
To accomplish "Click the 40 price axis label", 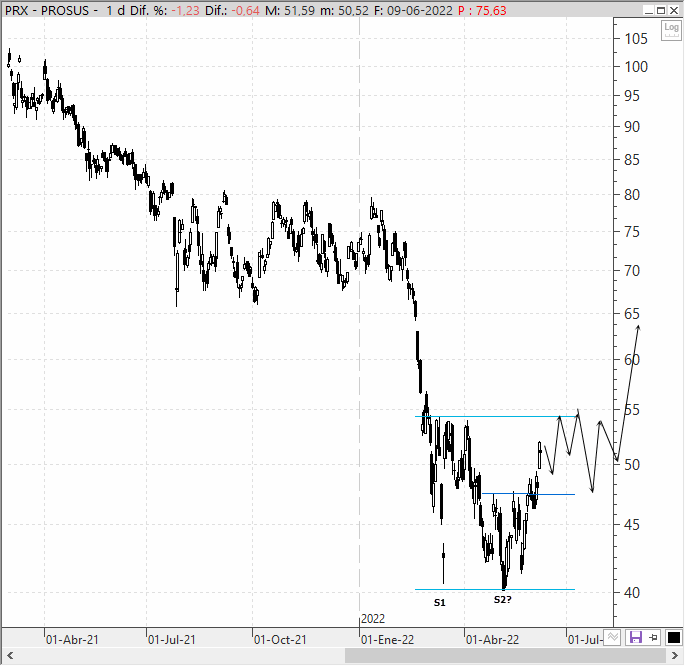I will [x=632, y=593].
